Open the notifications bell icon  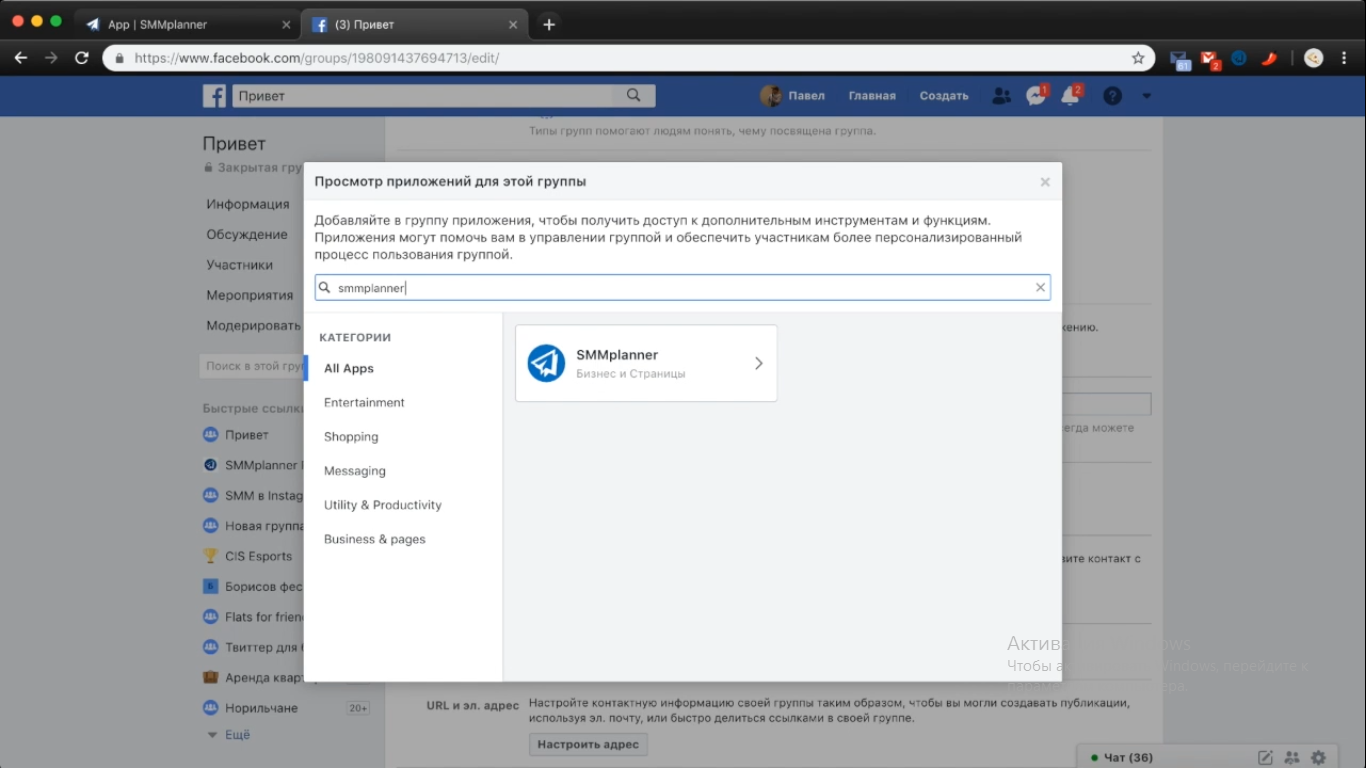tap(1071, 96)
